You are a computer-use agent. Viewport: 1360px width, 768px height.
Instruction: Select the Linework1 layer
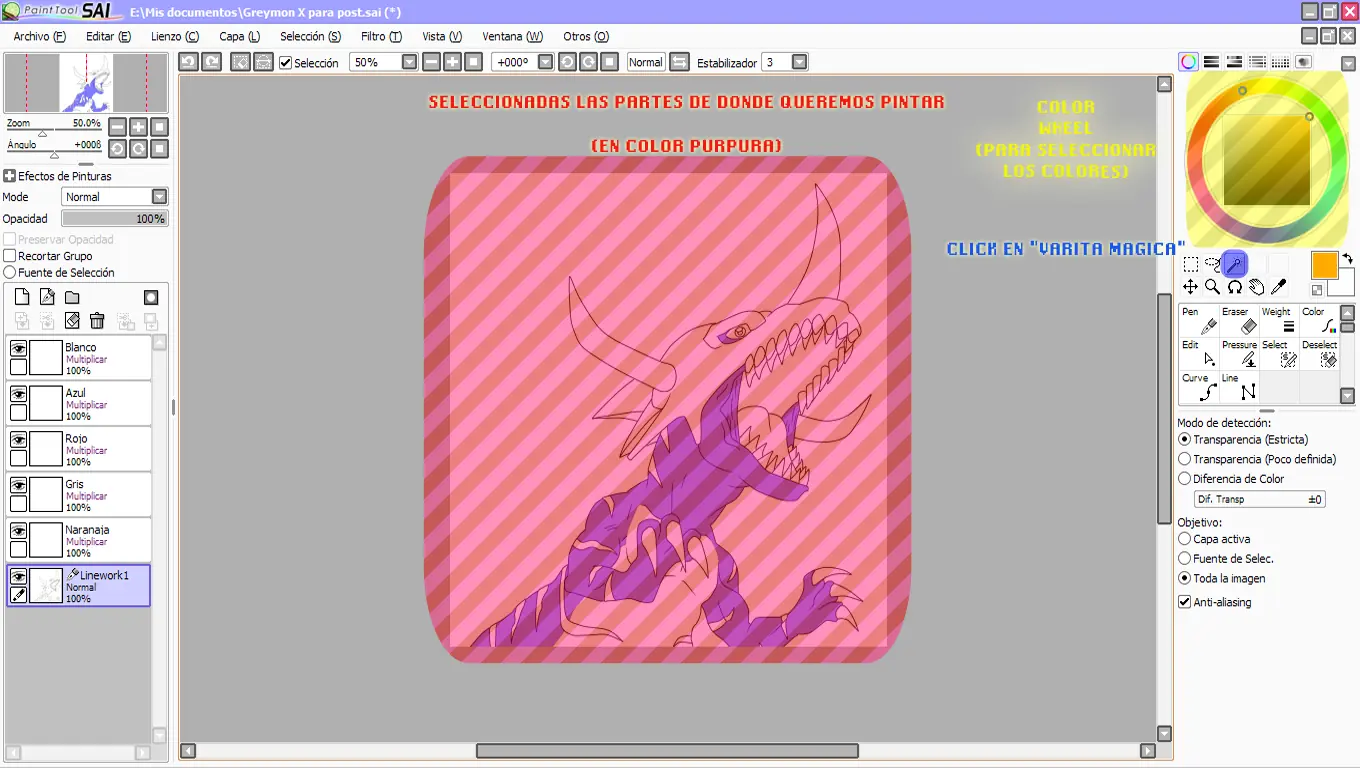coord(78,586)
